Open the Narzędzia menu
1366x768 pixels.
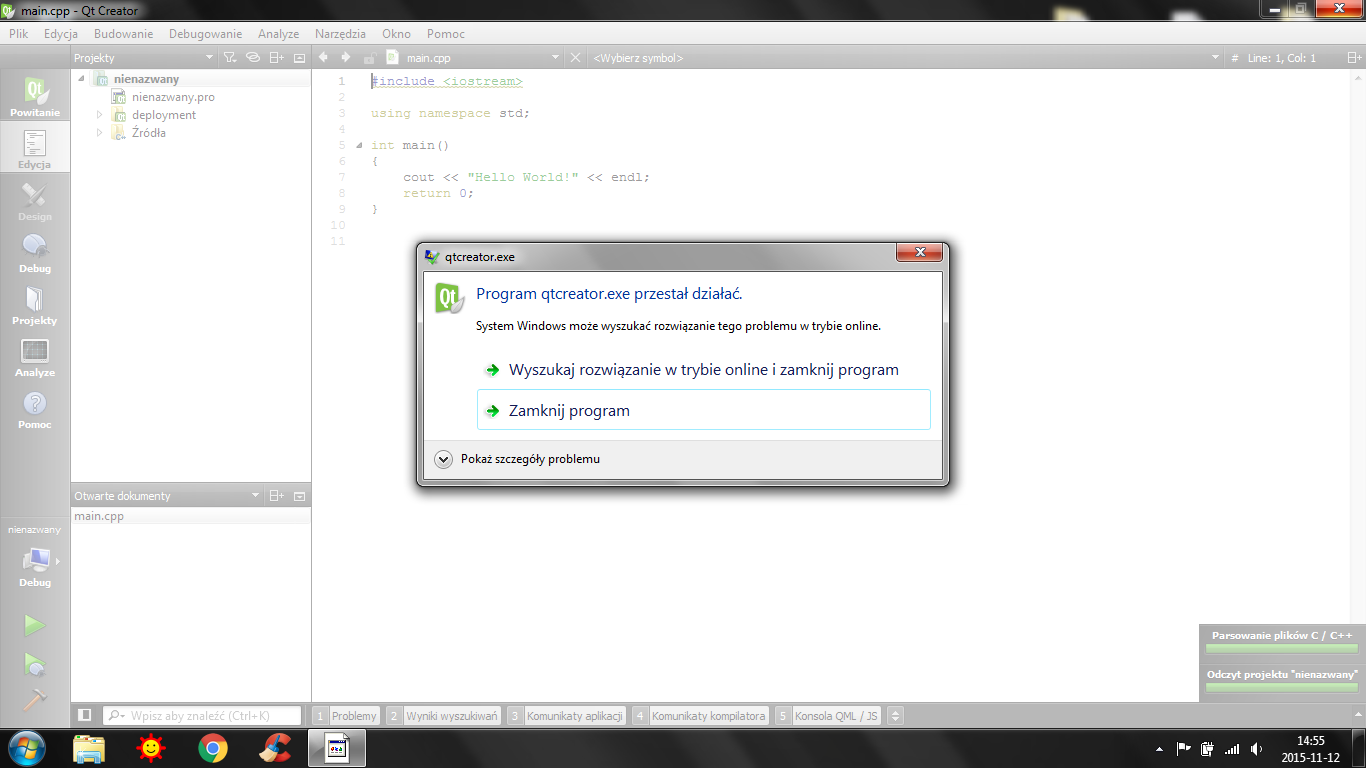340,34
